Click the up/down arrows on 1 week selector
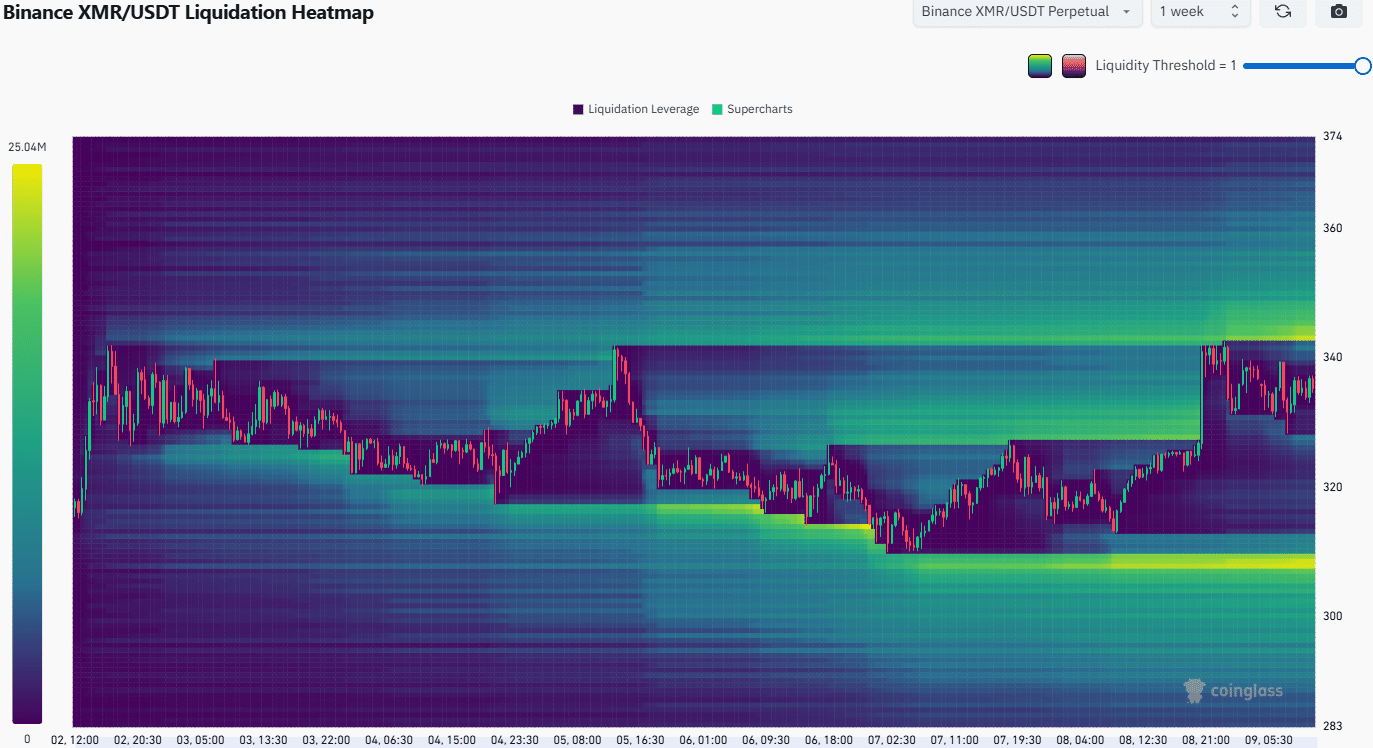This screenshot has height=748, width=1373. tap(1235, 12)
